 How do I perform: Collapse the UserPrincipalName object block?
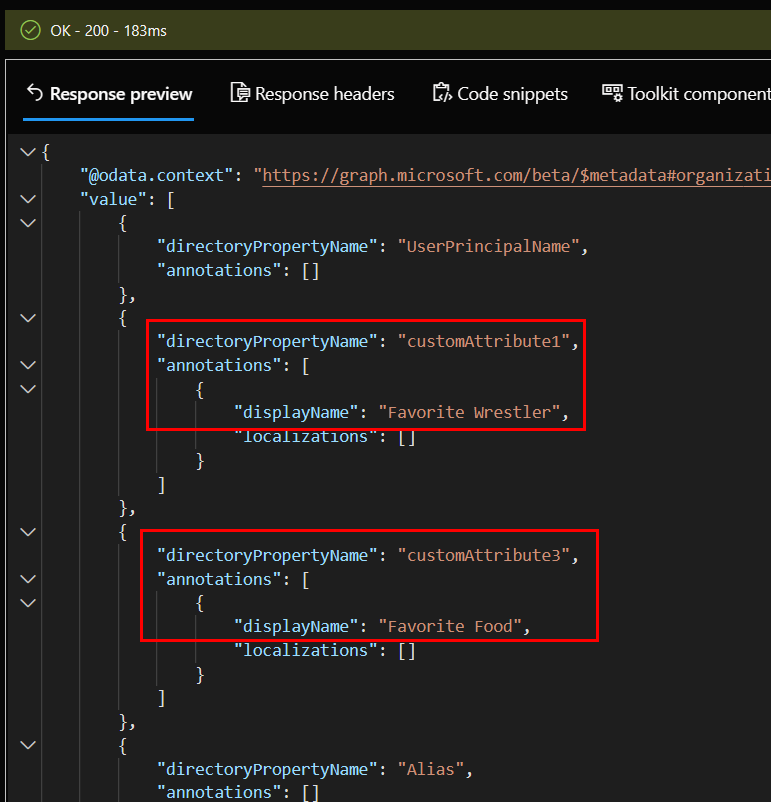[x=27, y=222]
